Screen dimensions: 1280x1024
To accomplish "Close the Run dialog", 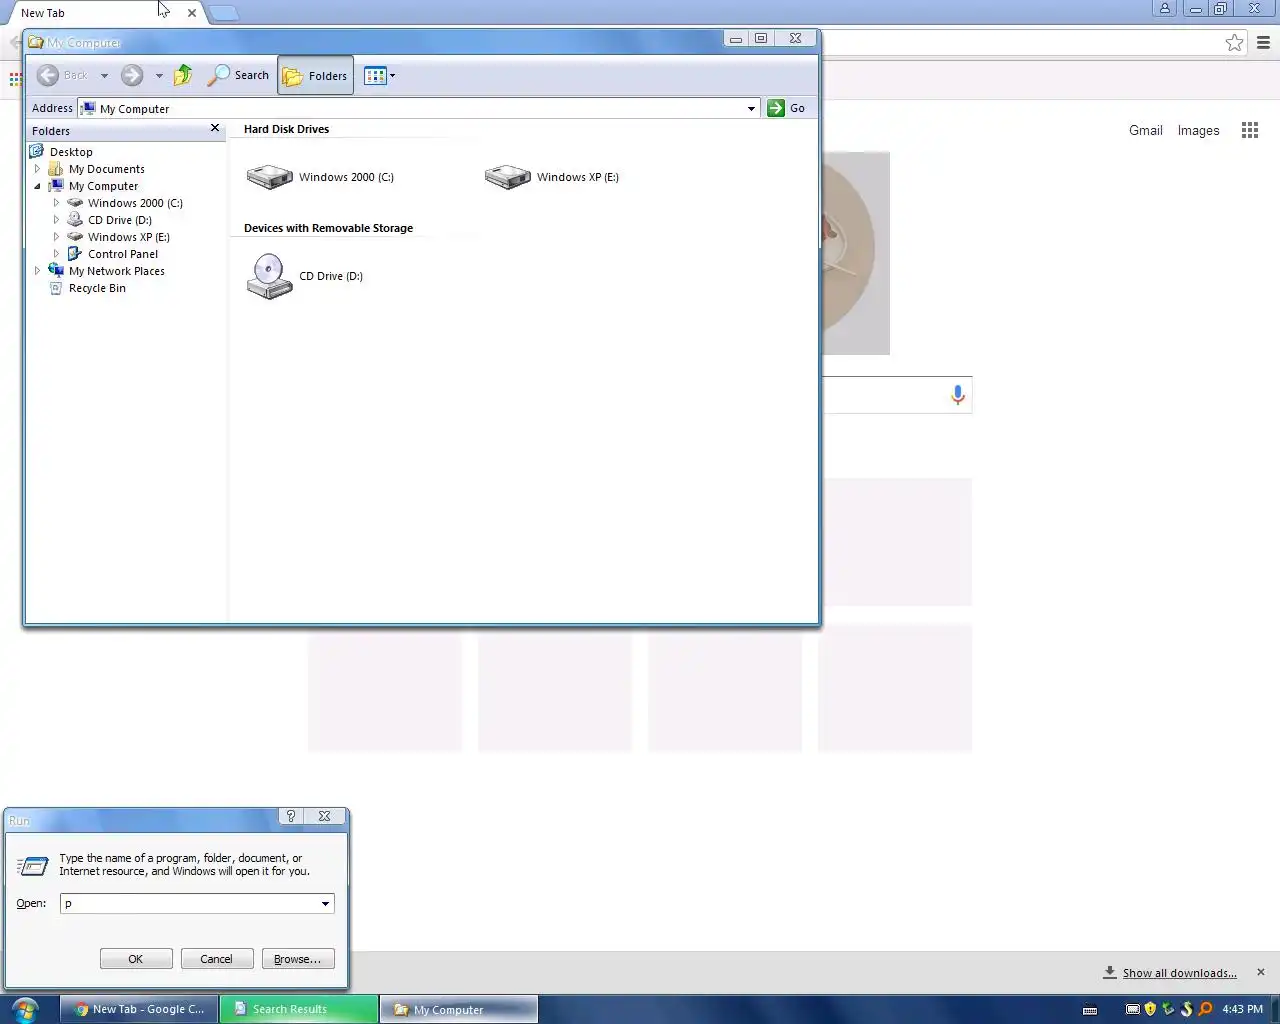I will coord(324,816).
